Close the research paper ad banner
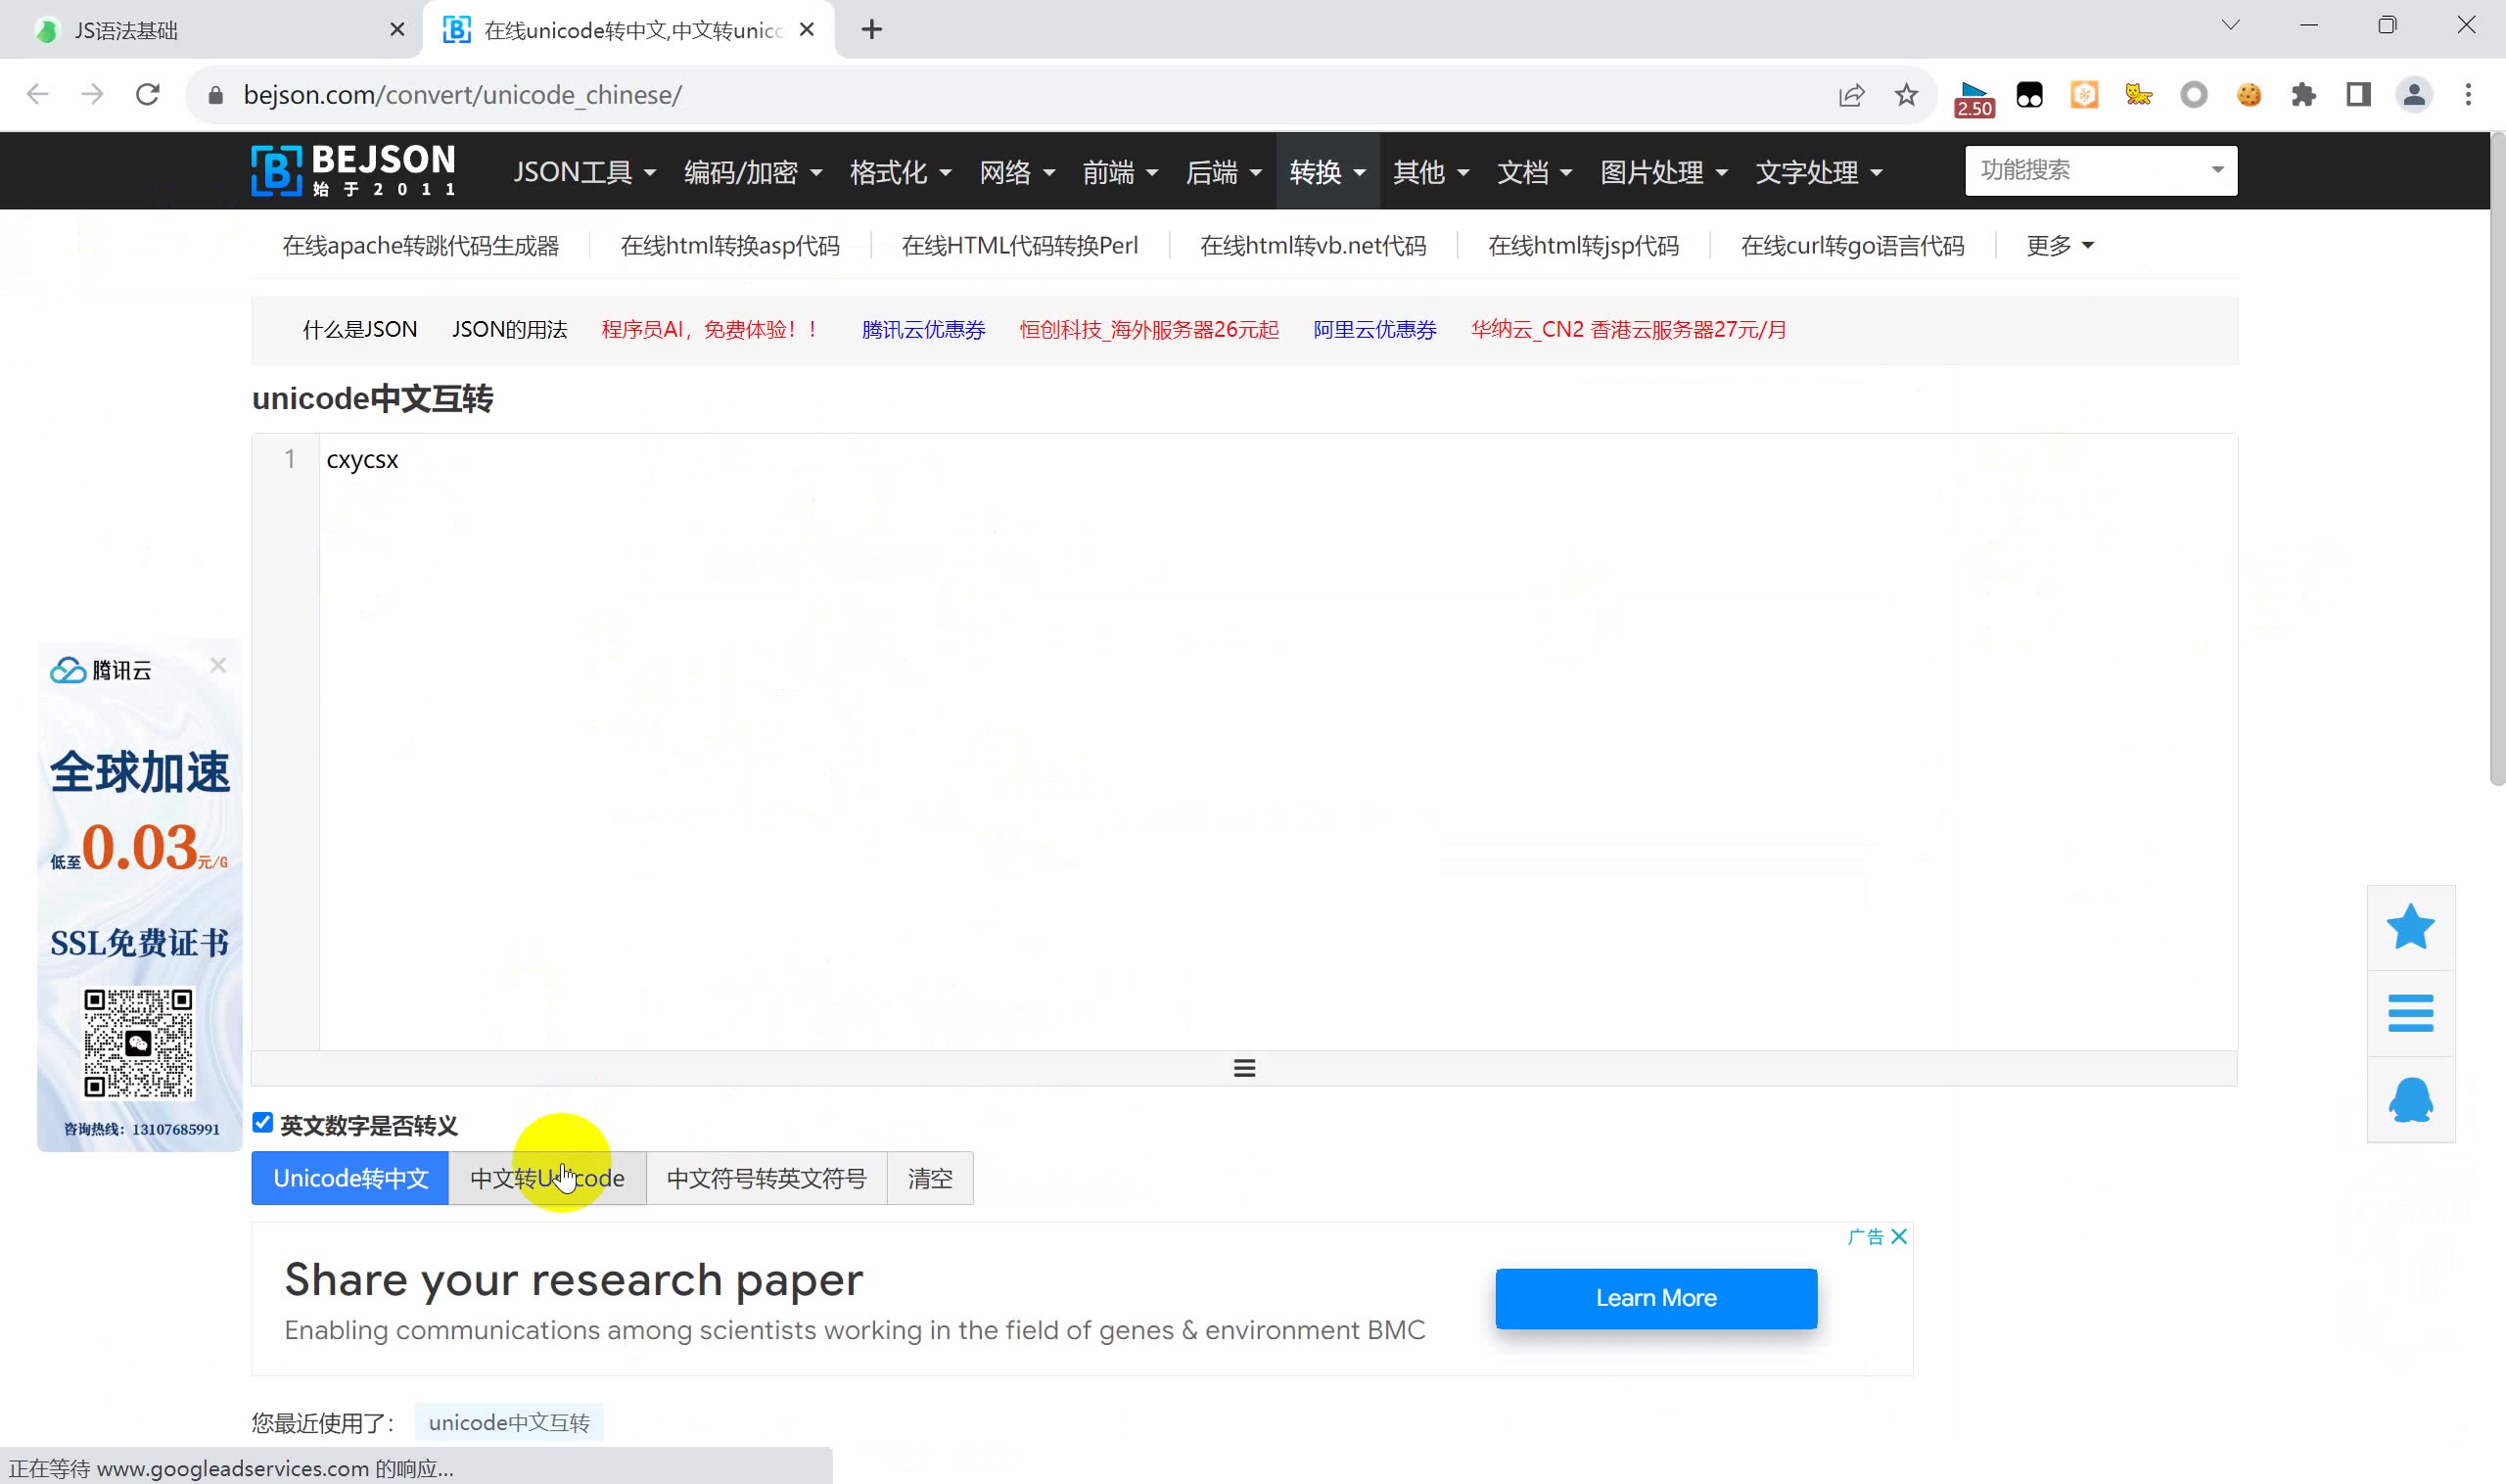Image resolution: width=2506 pixels, height=1484 pixels. (1899, 1236)
